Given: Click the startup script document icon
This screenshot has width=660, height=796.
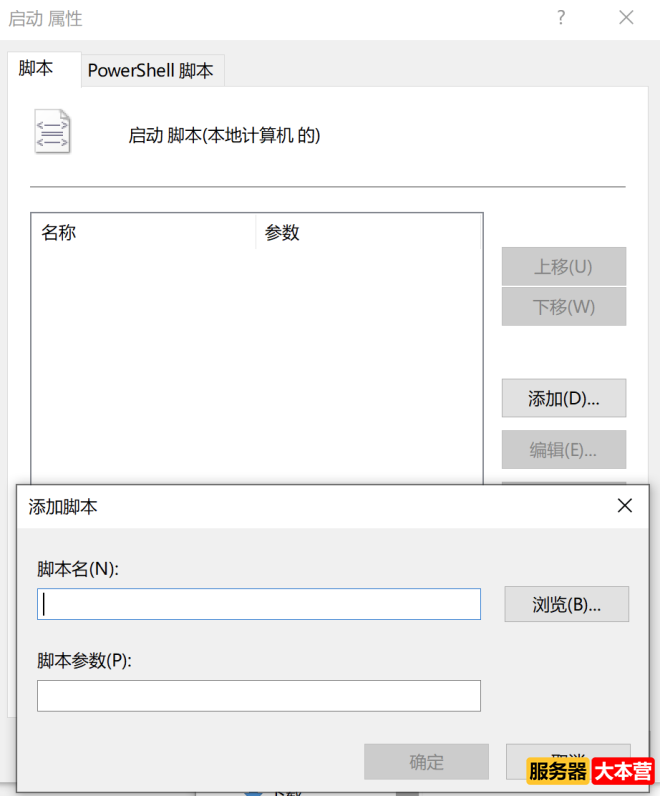Looking at the screenshot, I should click(x=52, y=131).
